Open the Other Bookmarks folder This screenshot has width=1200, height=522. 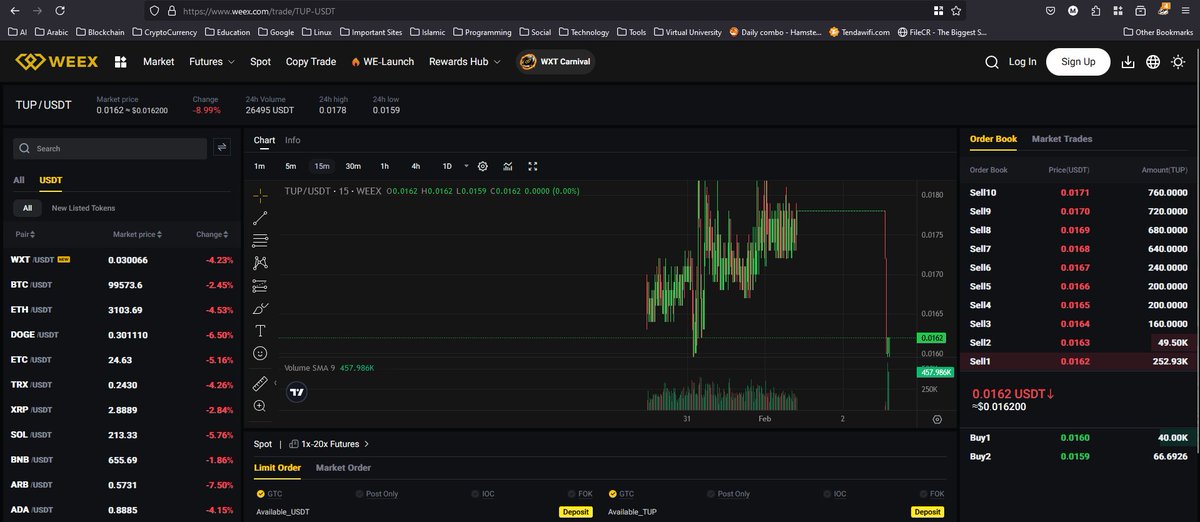[x=1158, y=32]
